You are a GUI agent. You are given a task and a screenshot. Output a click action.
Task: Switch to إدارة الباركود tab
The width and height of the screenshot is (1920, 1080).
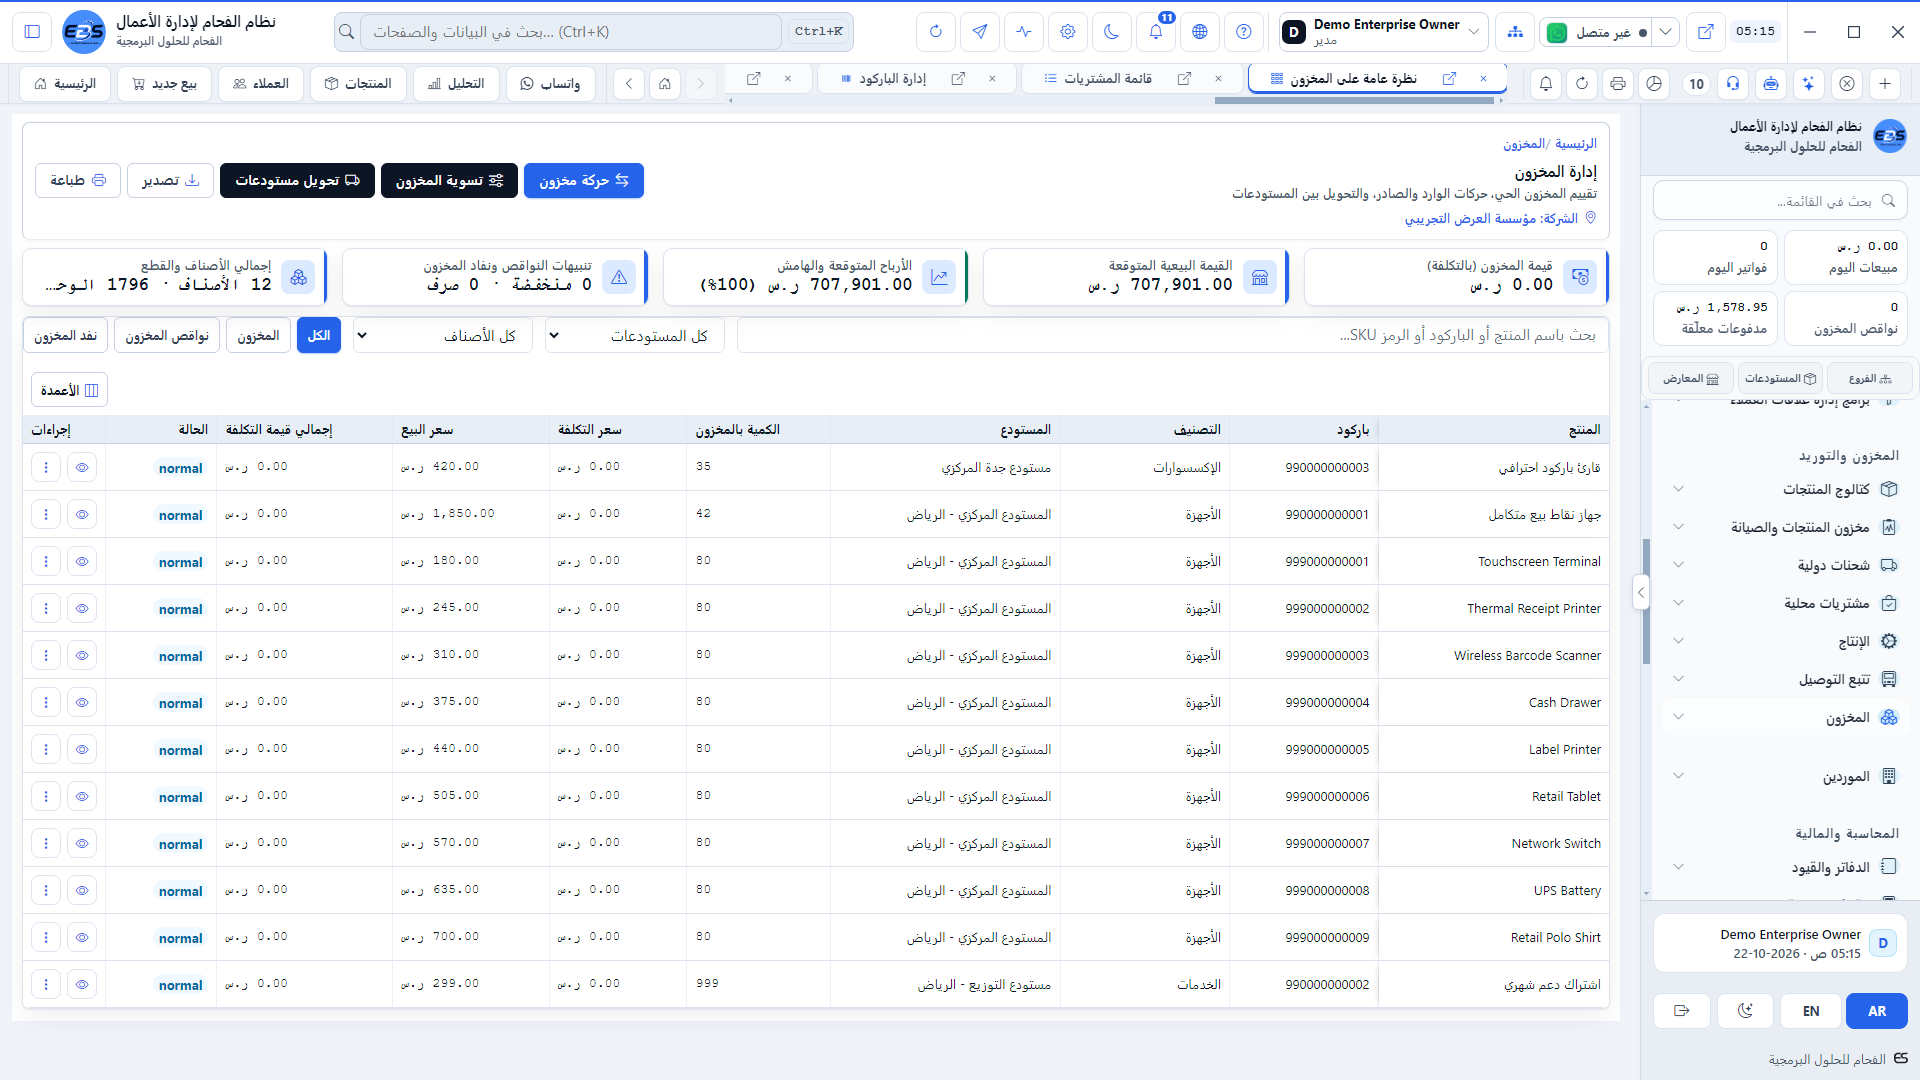click(x=893, y=78)
